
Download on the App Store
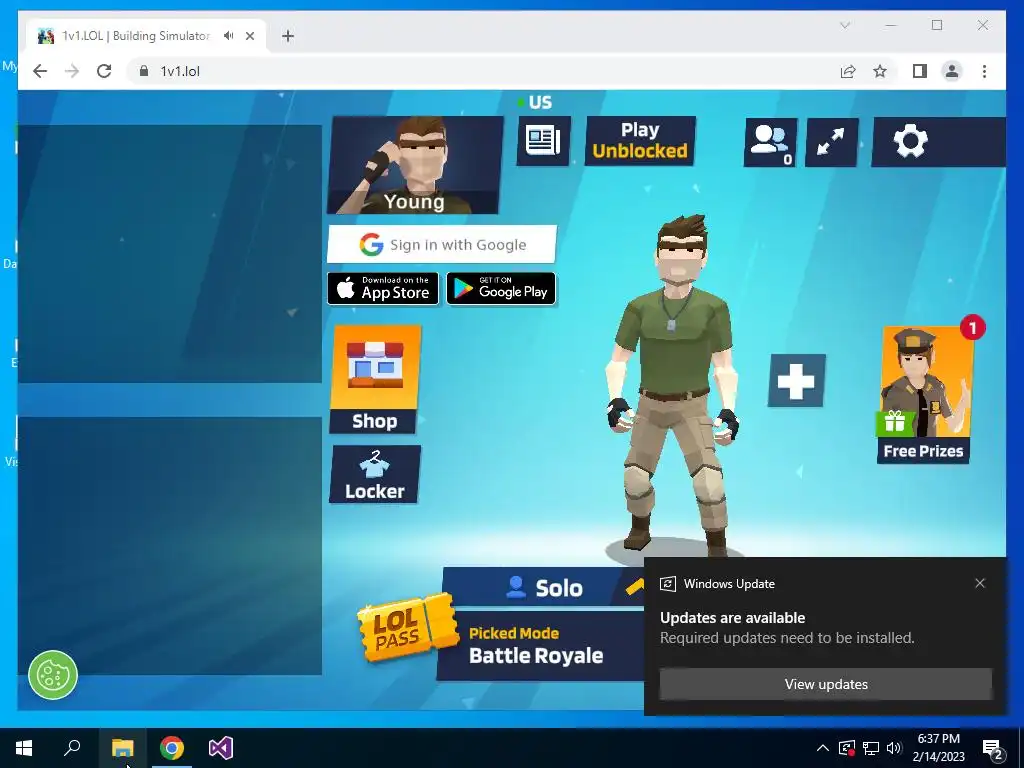coord(383,288)
